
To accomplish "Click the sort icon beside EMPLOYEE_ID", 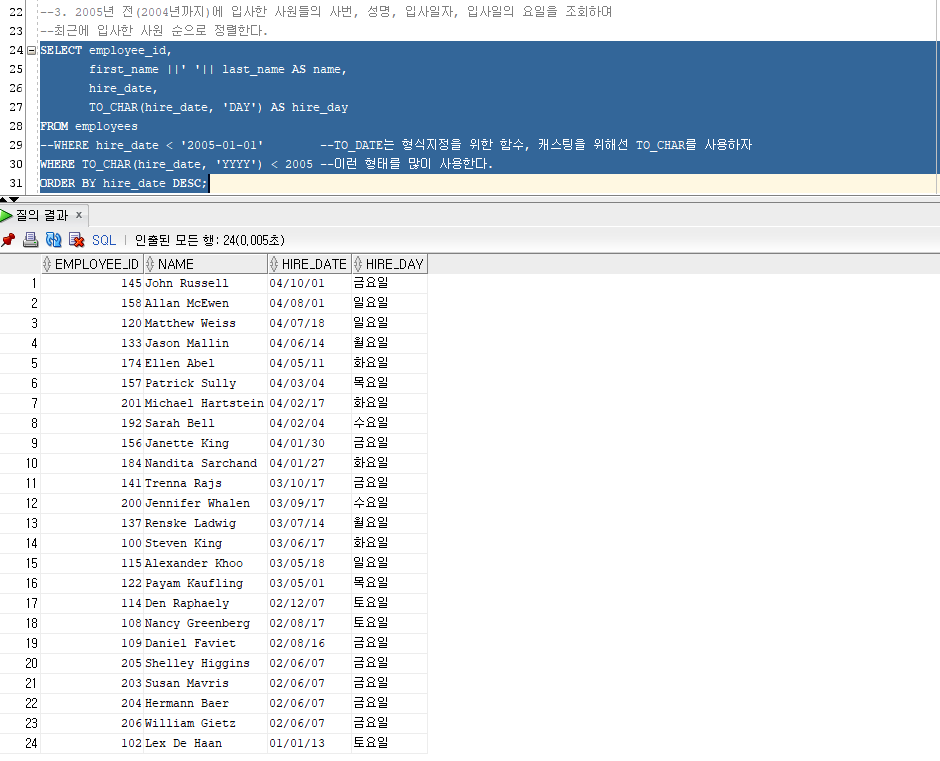I will click(x=47, y=264).
